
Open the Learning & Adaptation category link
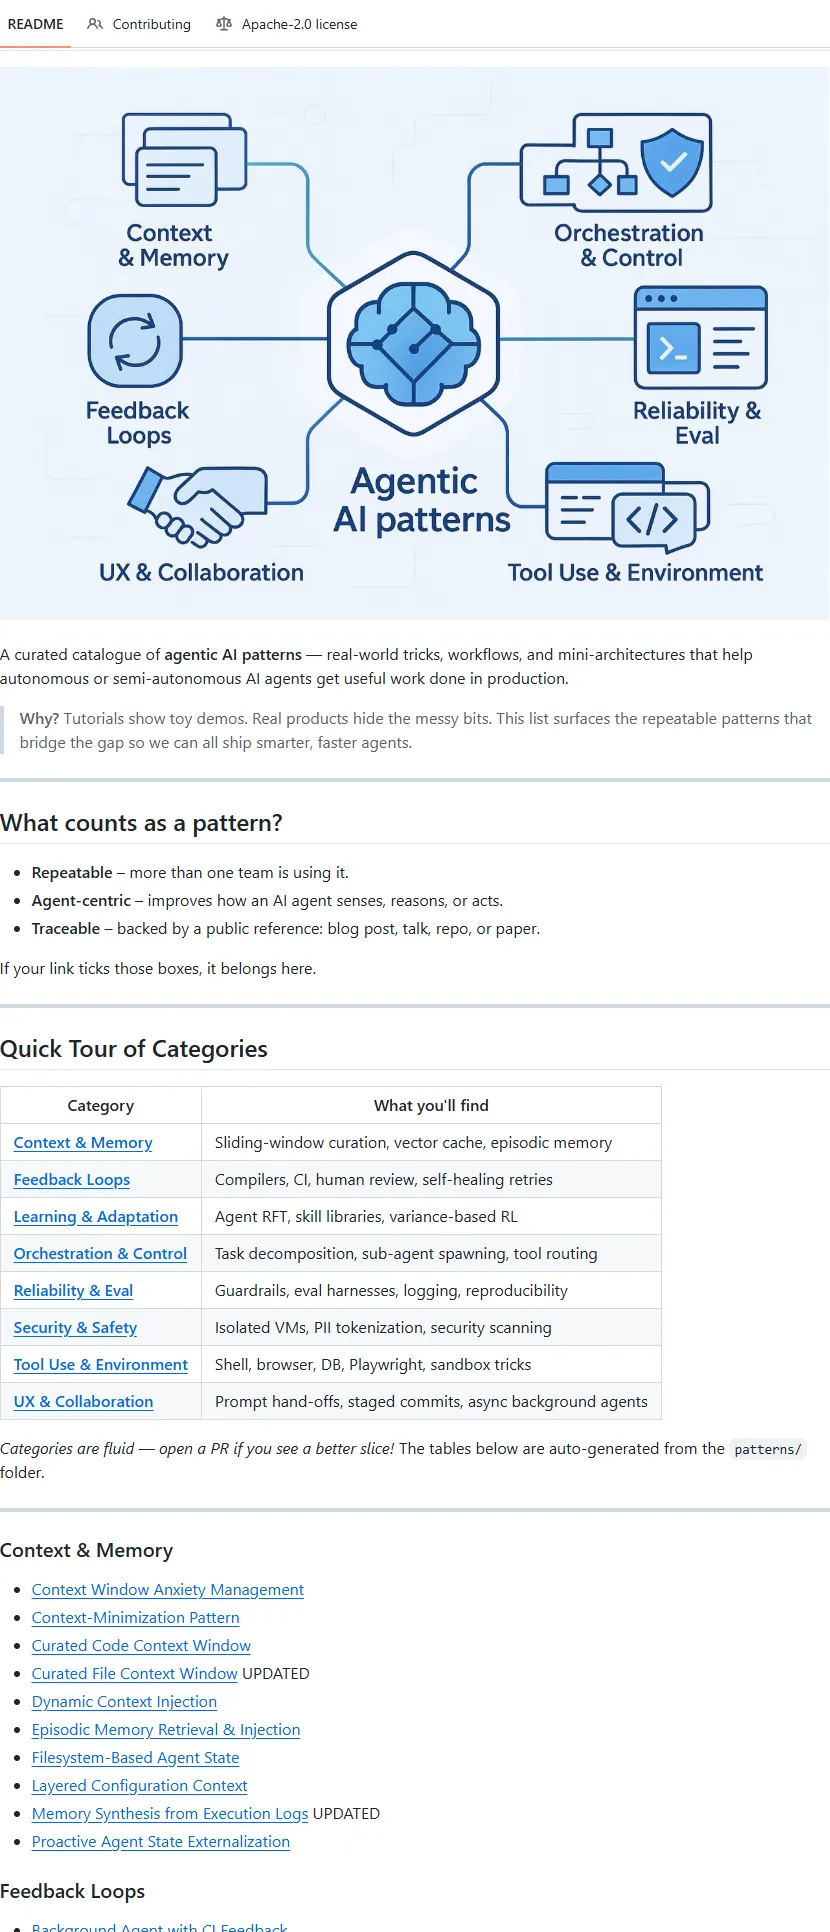pos(96,1216)
